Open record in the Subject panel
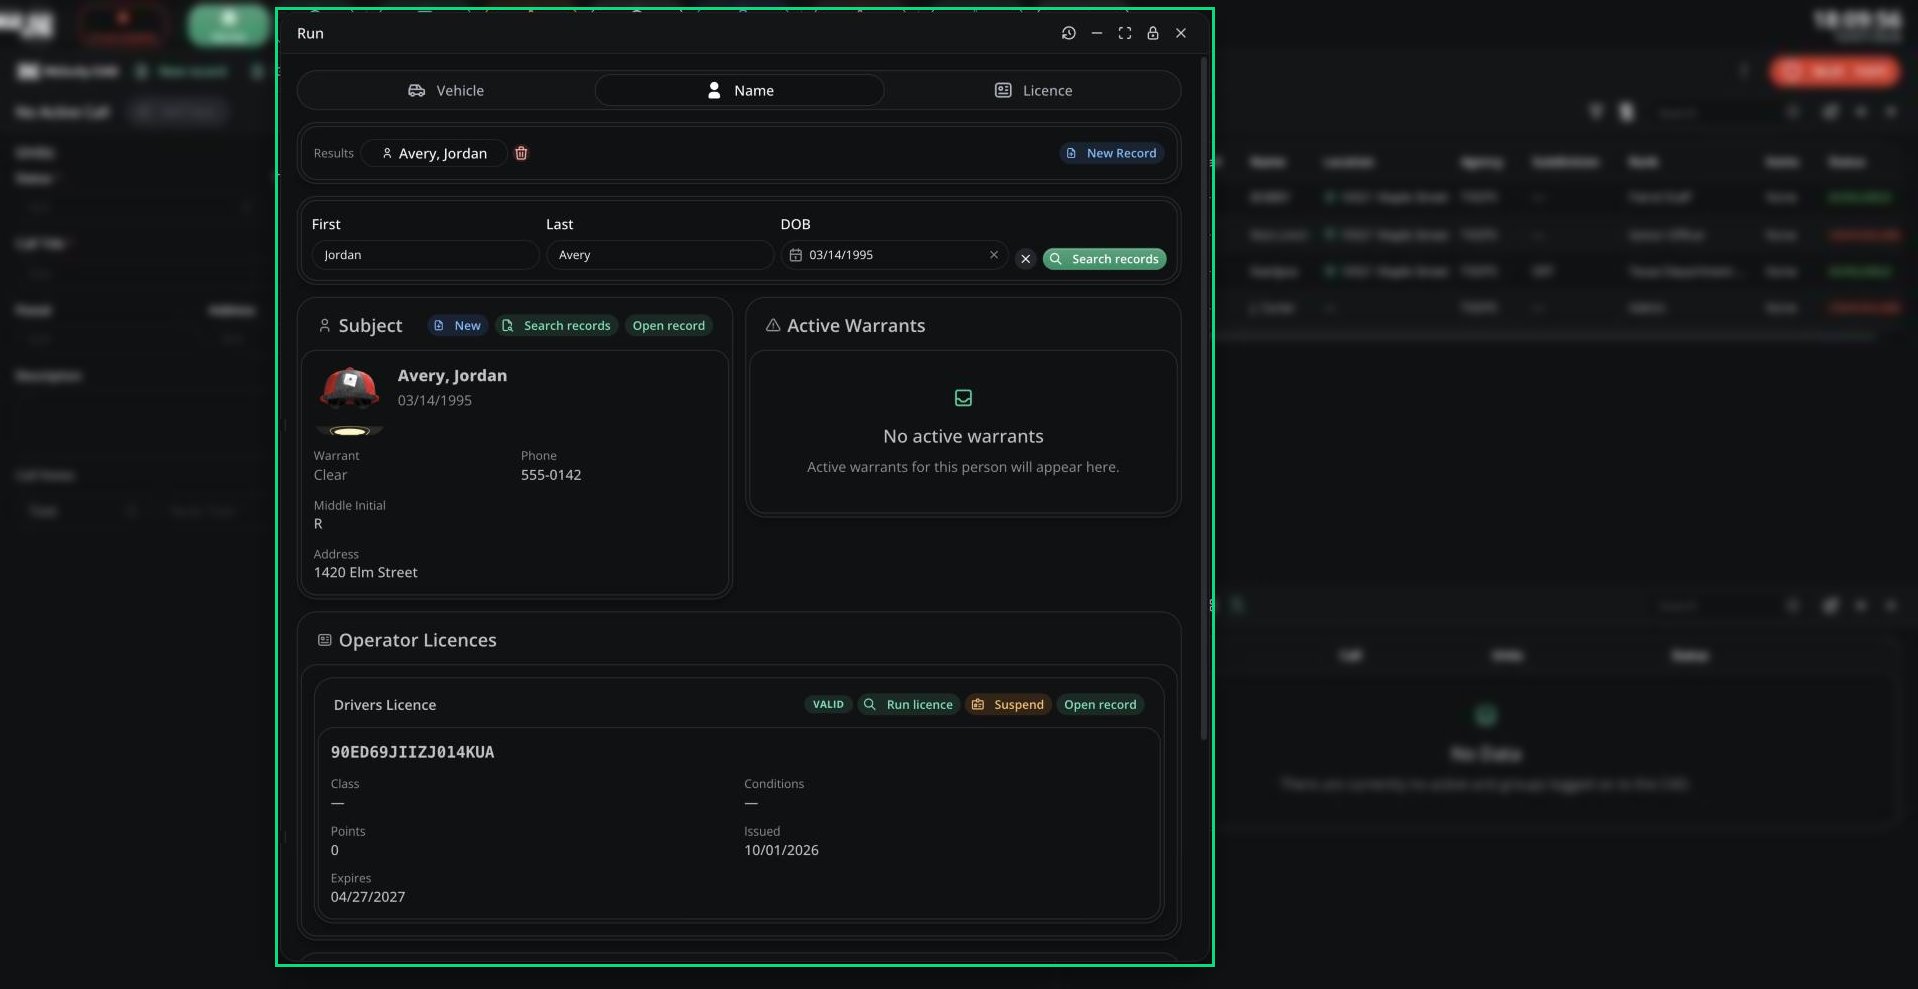This screenshot has height=989, width=1918. (668, 326)
